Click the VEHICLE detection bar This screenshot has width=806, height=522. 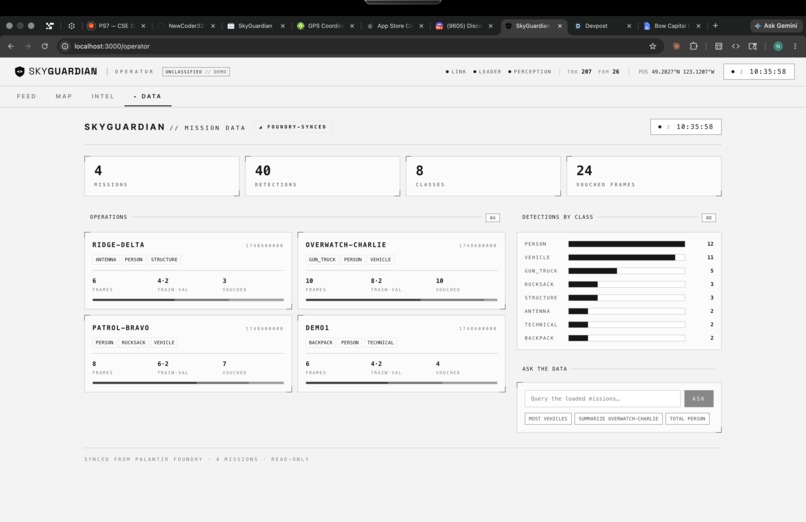click(x=627, y=257)
